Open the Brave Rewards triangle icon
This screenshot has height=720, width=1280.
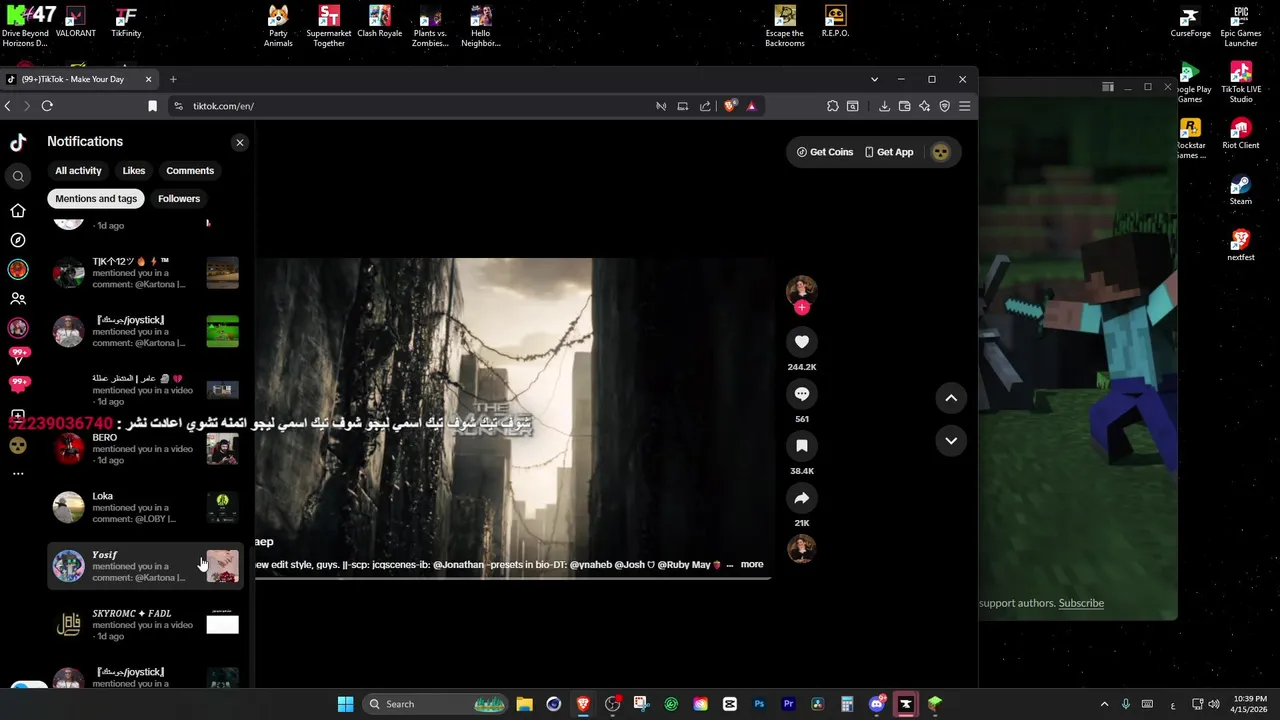pos(751,106)
